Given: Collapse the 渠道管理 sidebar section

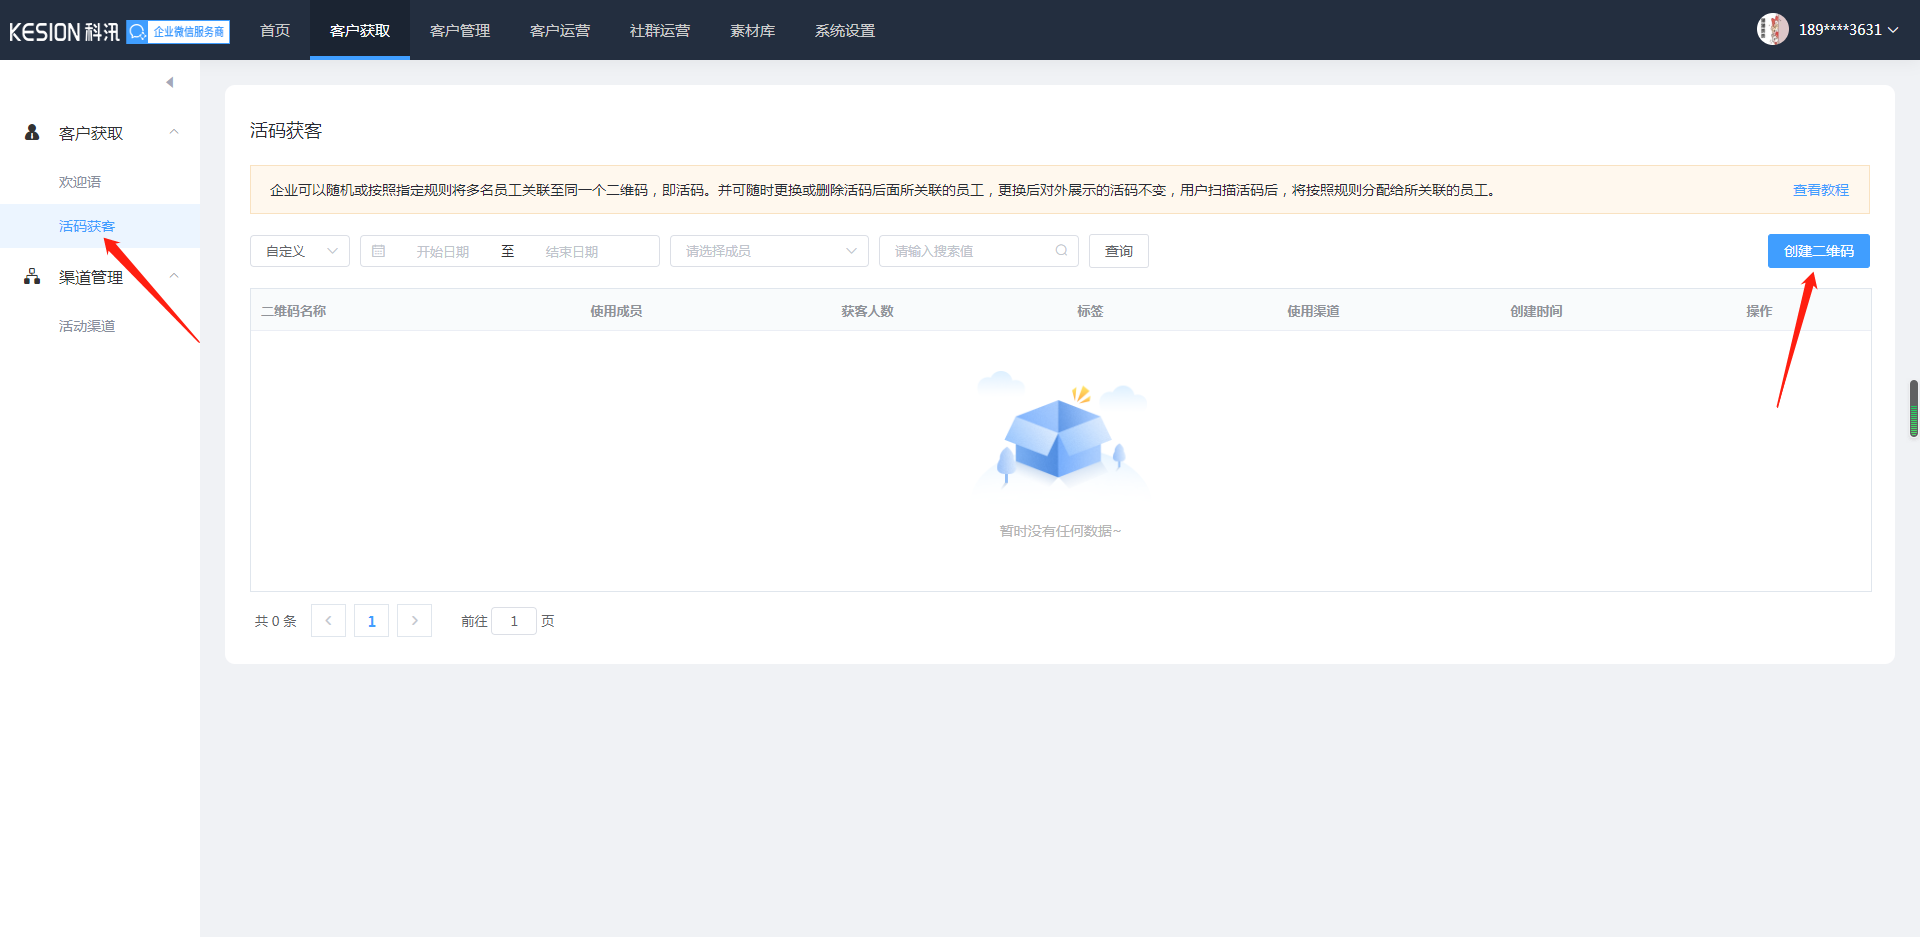Looking at the screenshot, I should point(174,276).
